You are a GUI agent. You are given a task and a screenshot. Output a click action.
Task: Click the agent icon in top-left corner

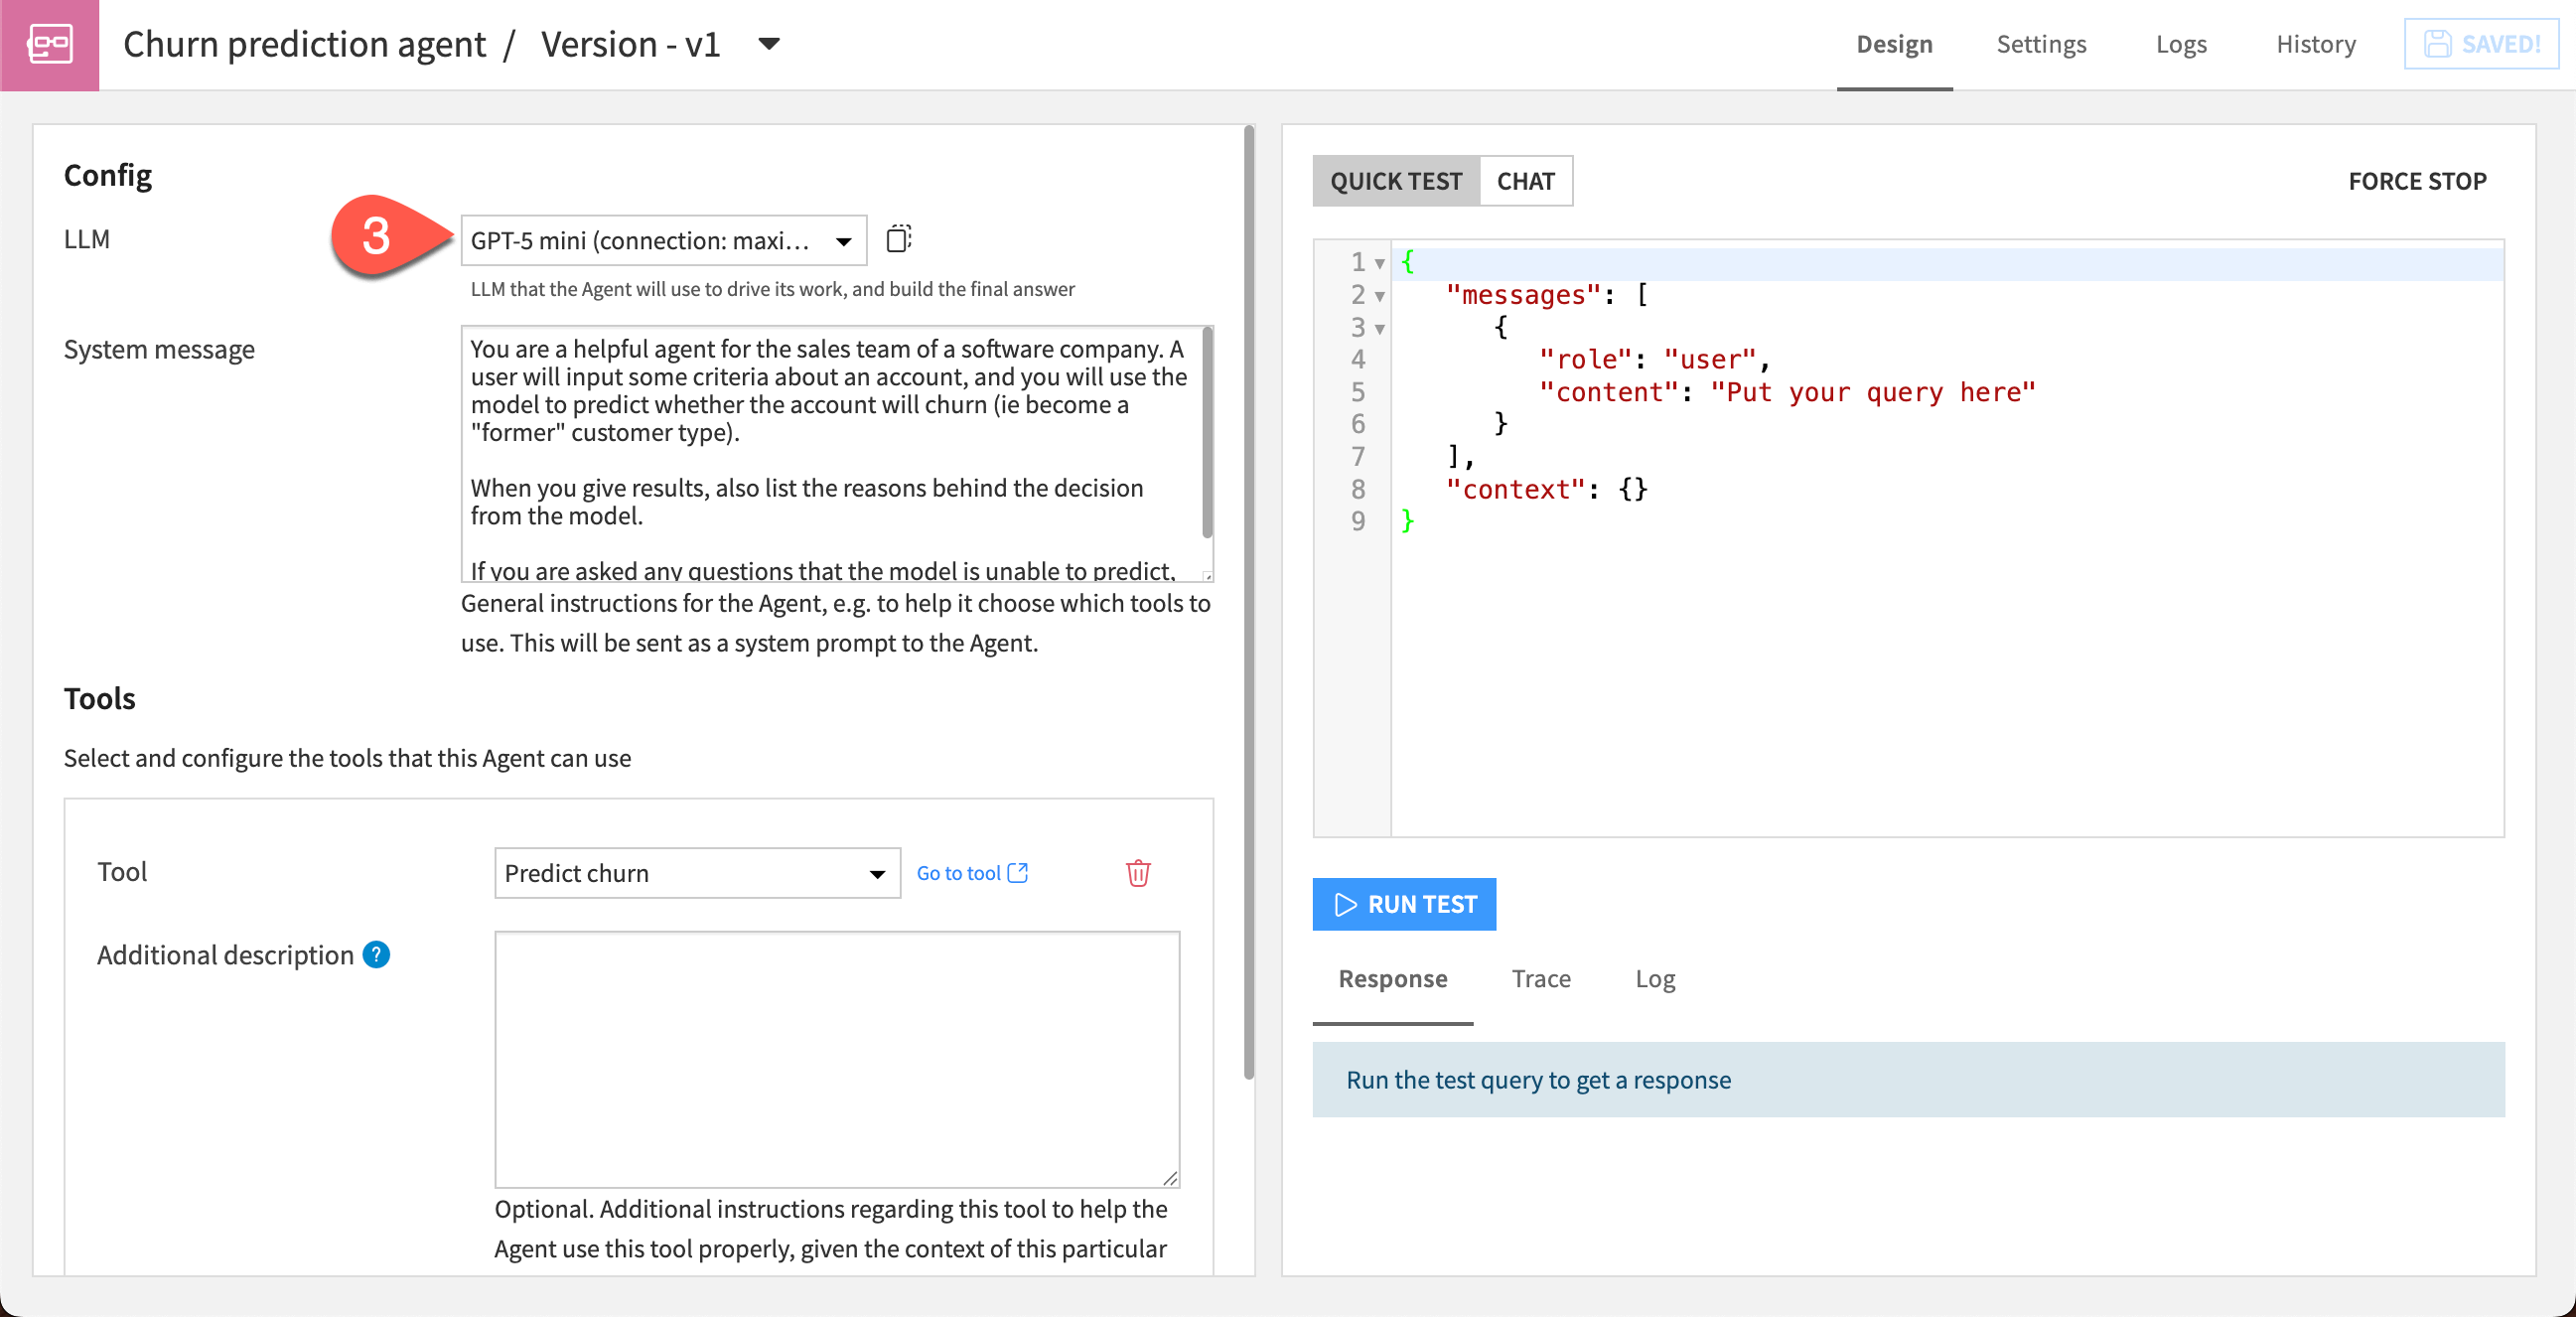click(x=49, y=45)
